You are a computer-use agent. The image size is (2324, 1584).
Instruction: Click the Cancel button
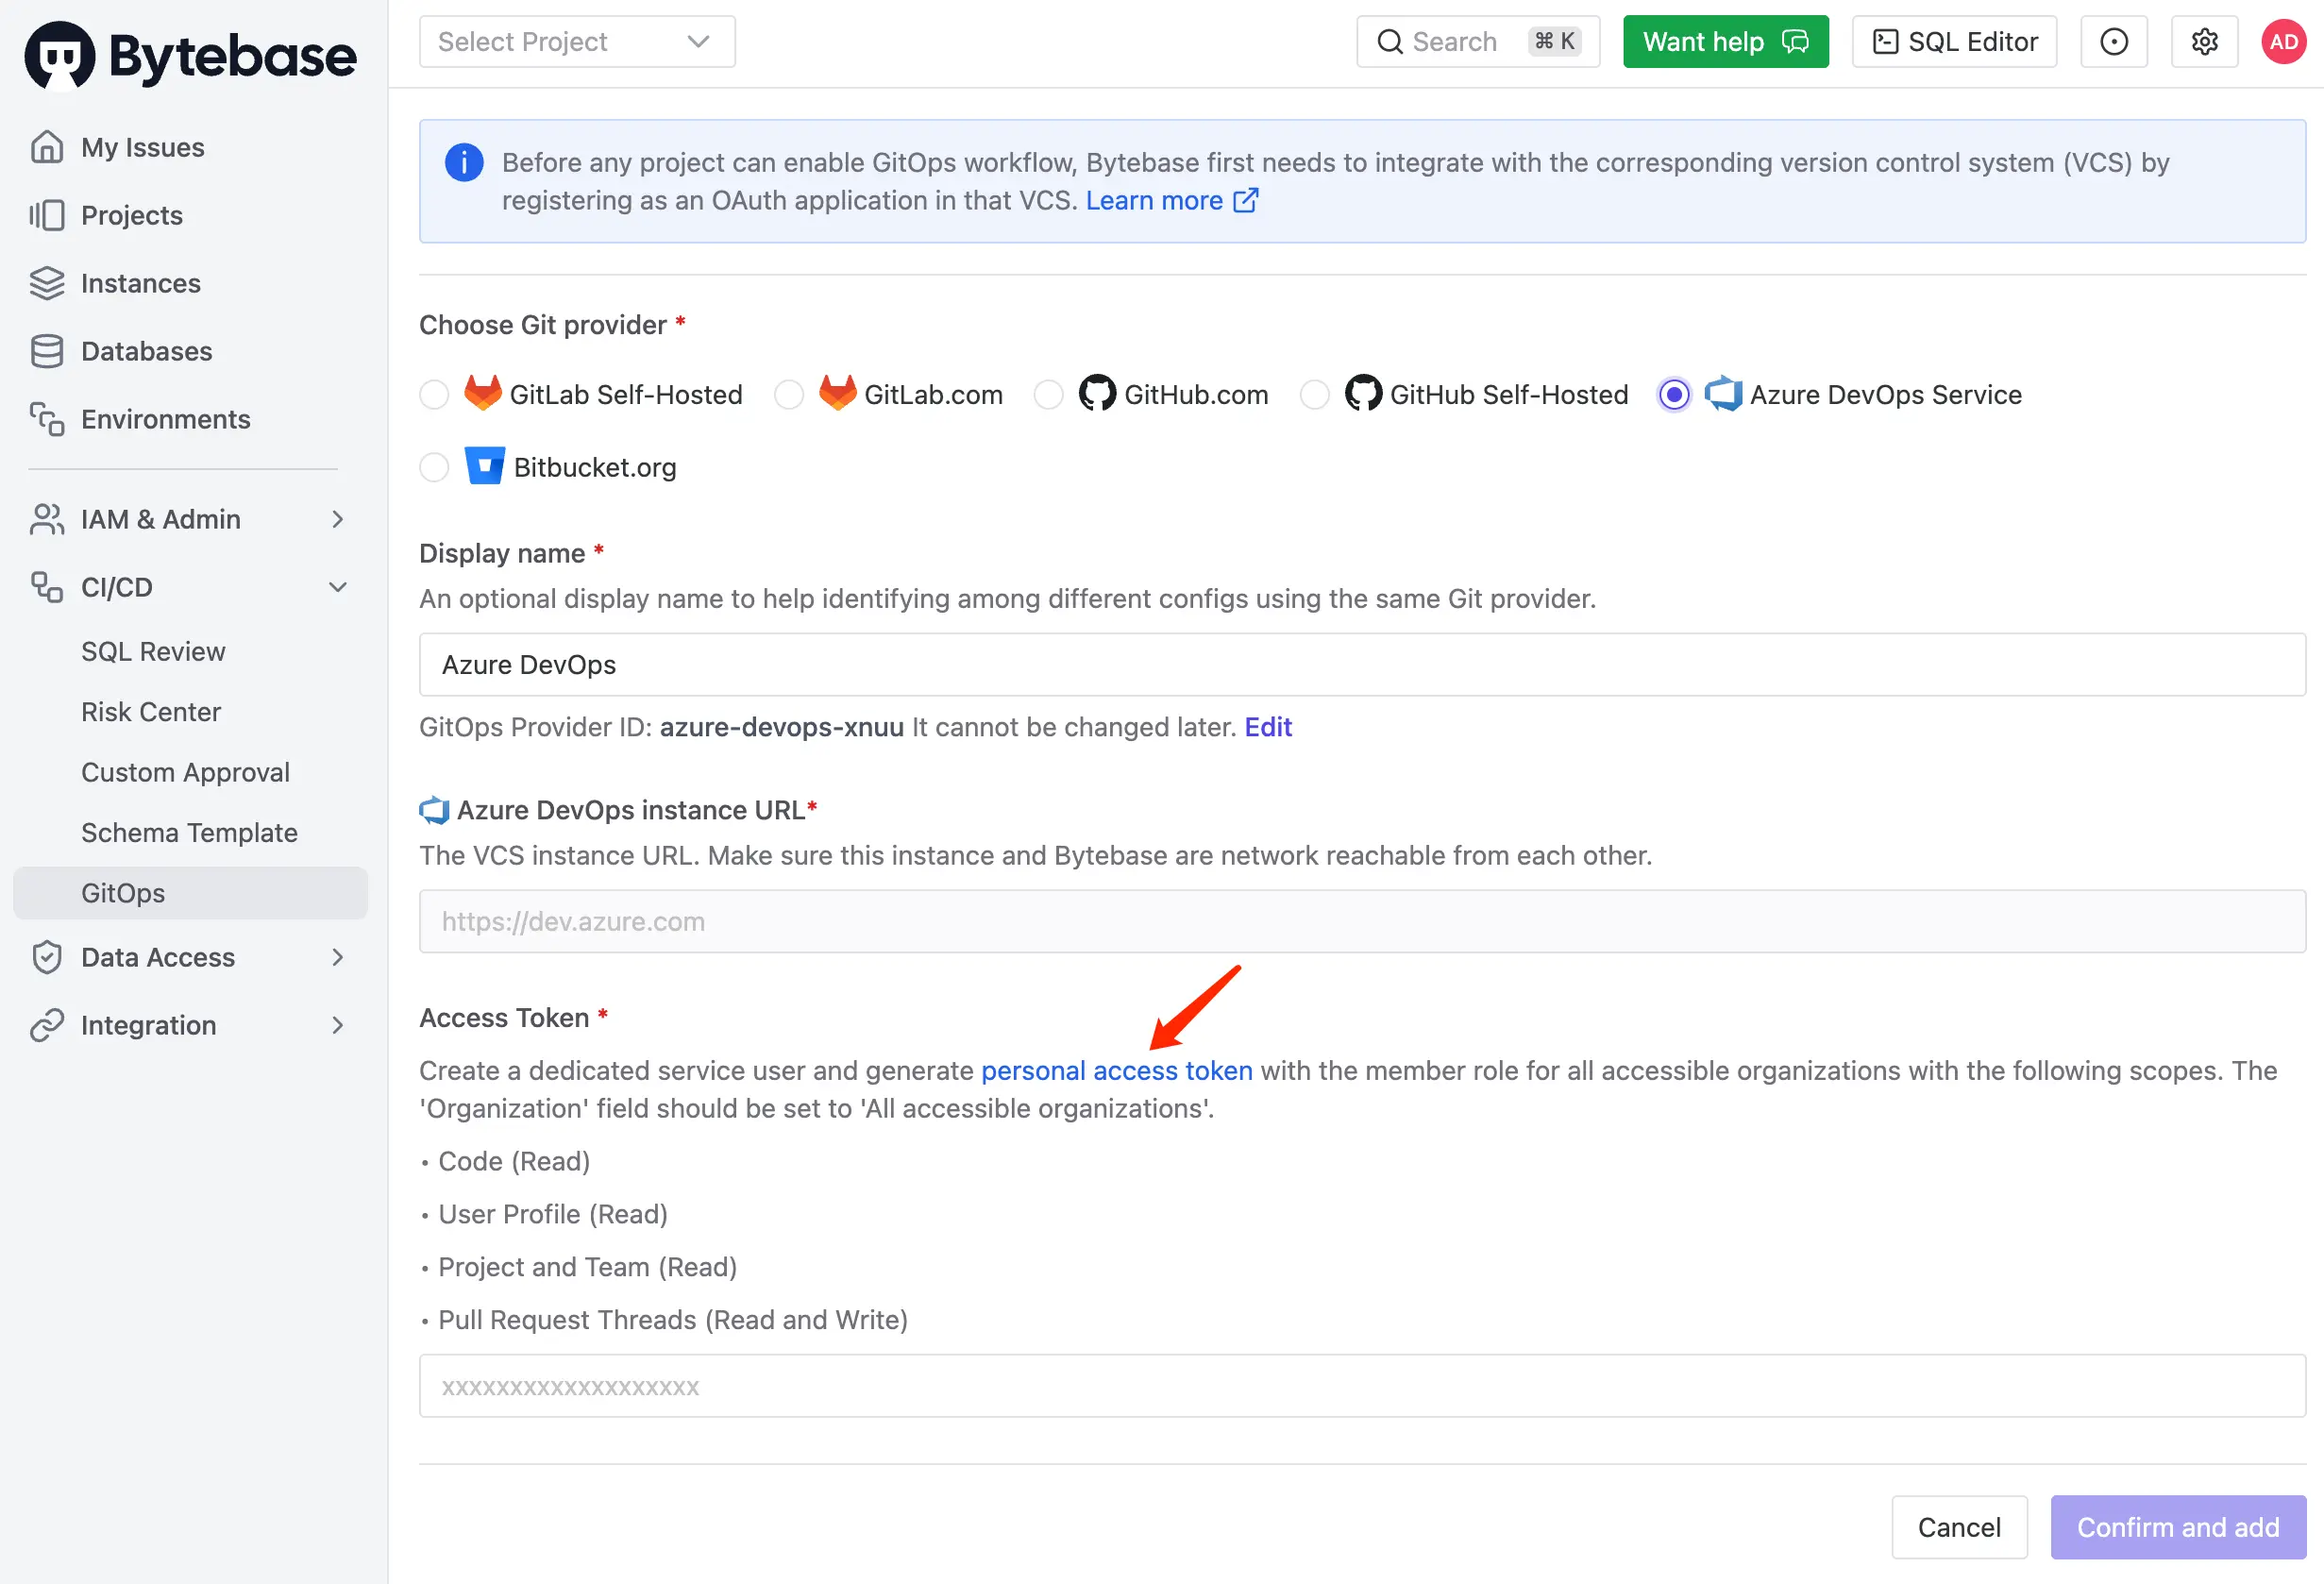coord(1959,1527)
